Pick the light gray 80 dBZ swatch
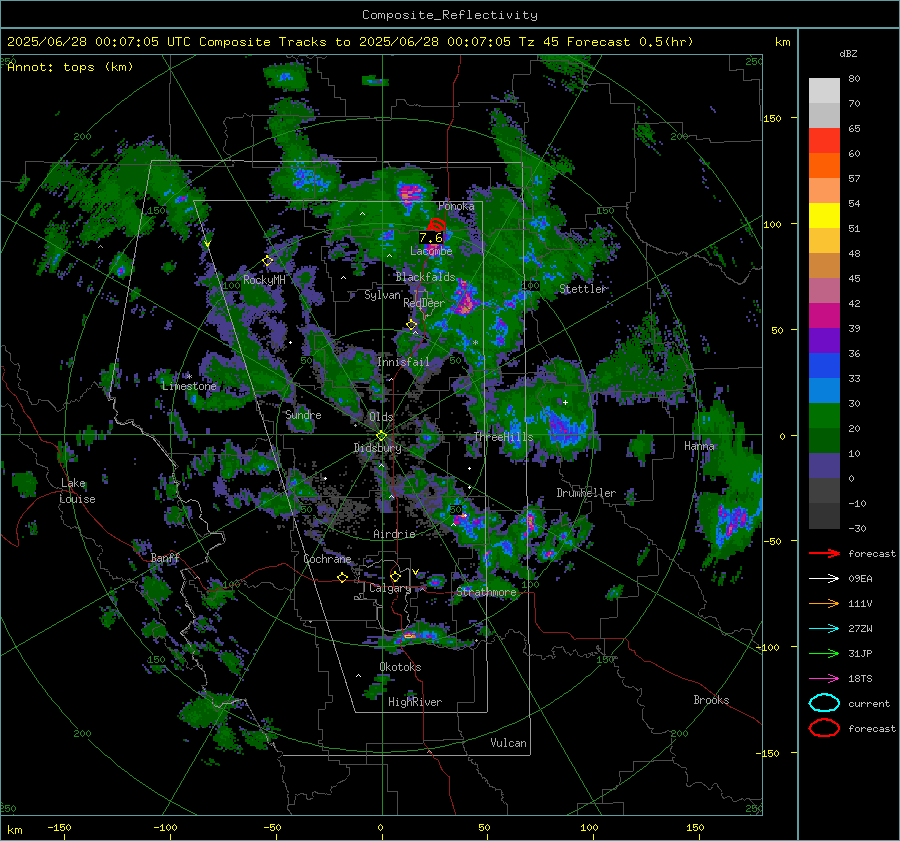Screen dimensions: 900x841 point(824,90)
